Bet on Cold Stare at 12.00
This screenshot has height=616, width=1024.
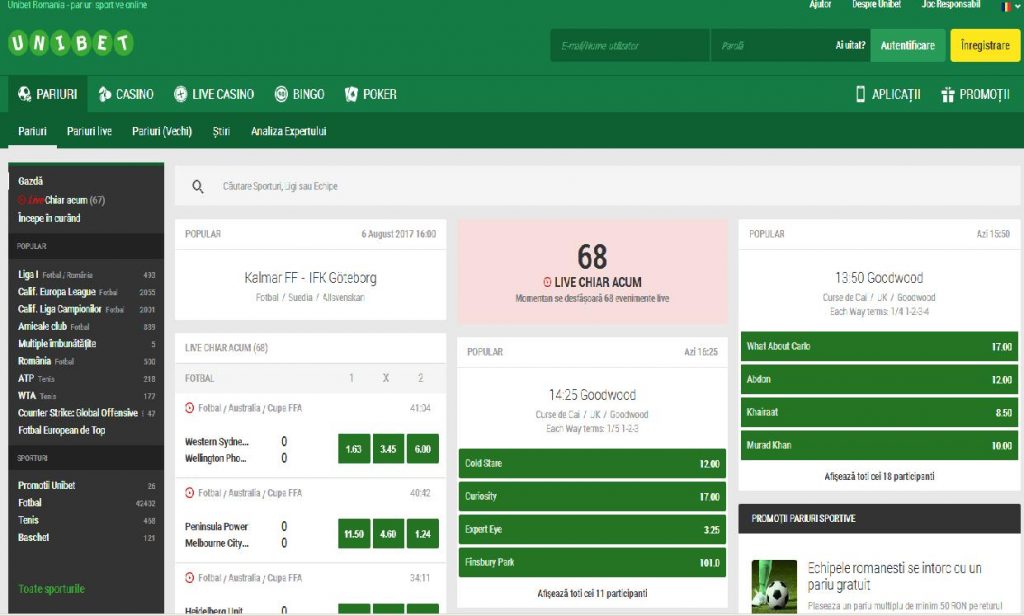592,463
